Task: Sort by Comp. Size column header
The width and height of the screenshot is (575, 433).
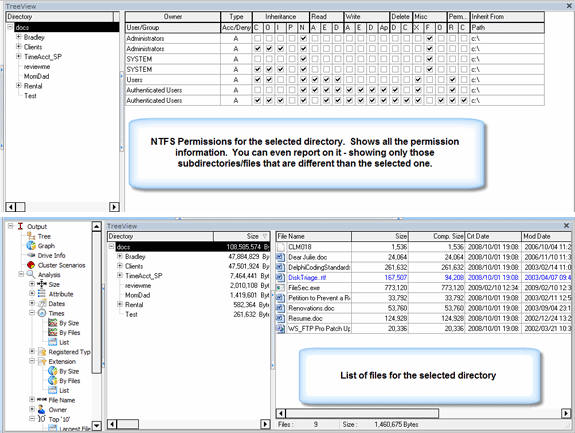Action: tap(436, 236)
